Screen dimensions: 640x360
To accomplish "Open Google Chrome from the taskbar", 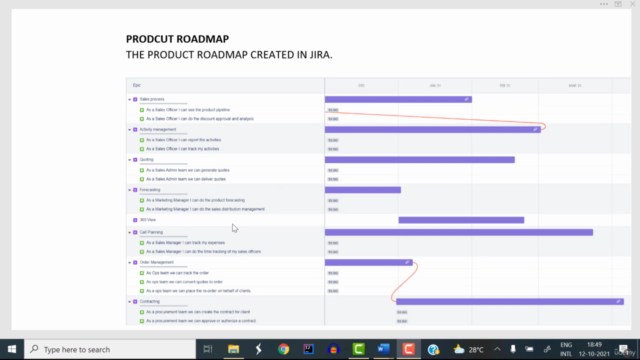I will tap(283, 349).
